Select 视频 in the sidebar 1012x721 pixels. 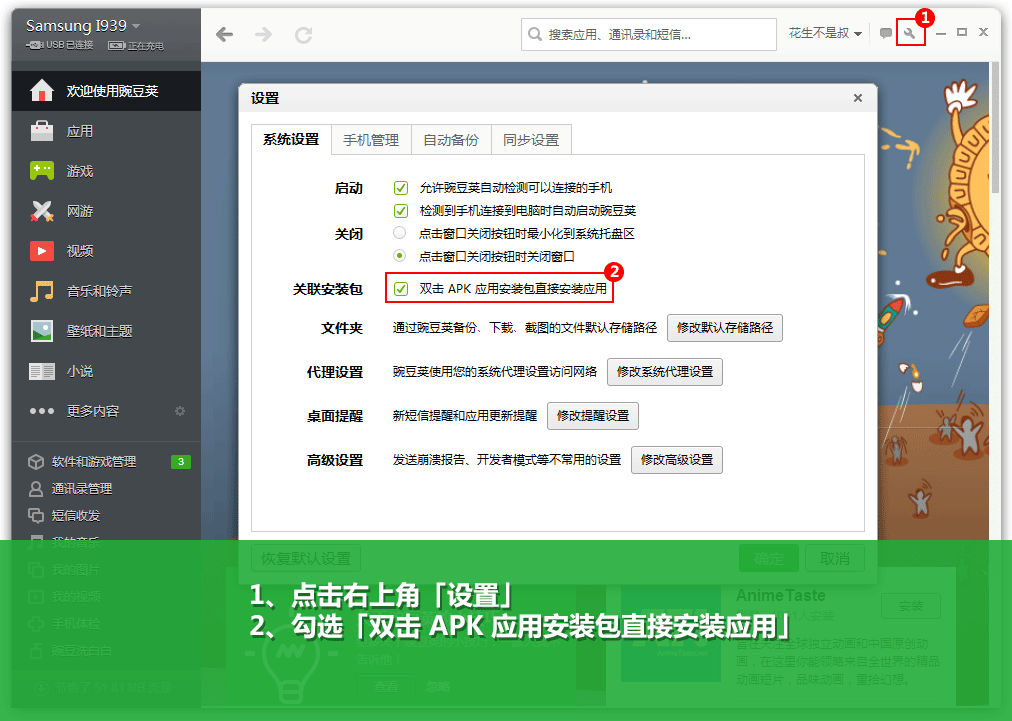pyautogui.click(x=80, y=251)
